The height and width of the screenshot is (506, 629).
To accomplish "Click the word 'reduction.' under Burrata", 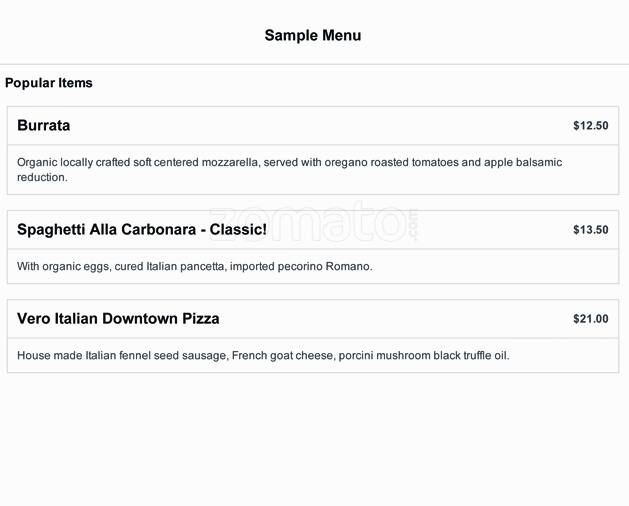I will pos(42,178).
